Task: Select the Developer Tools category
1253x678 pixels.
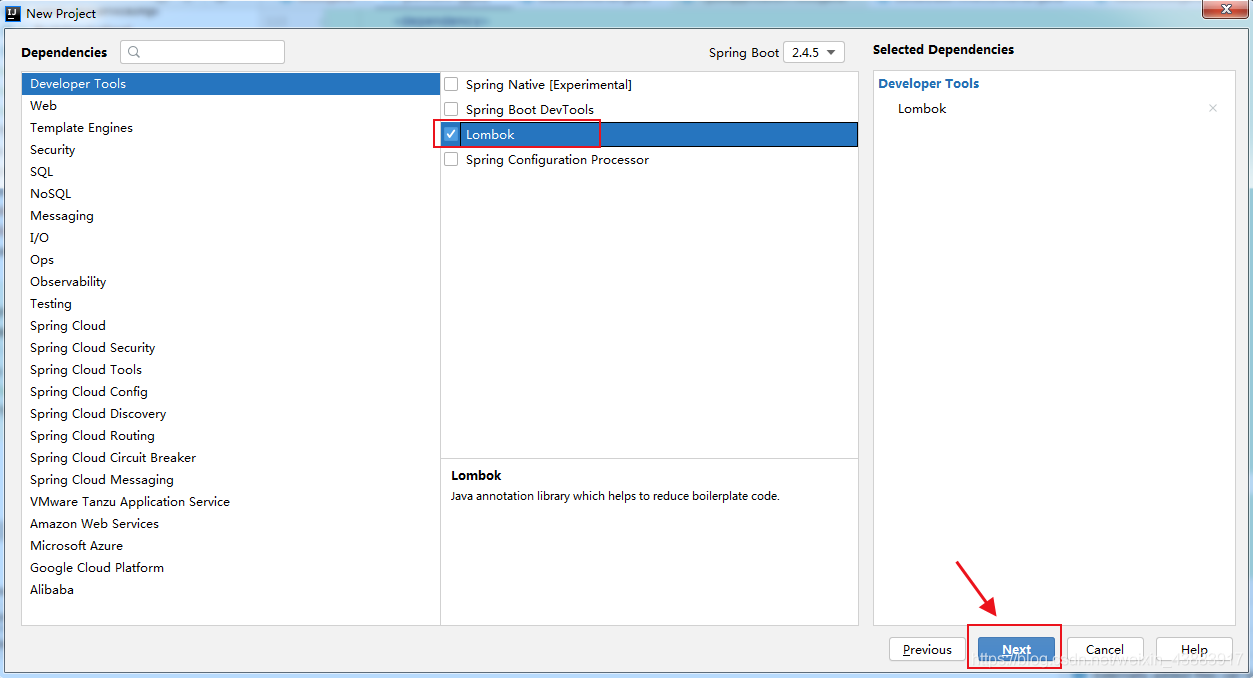Action: (230, 84)
